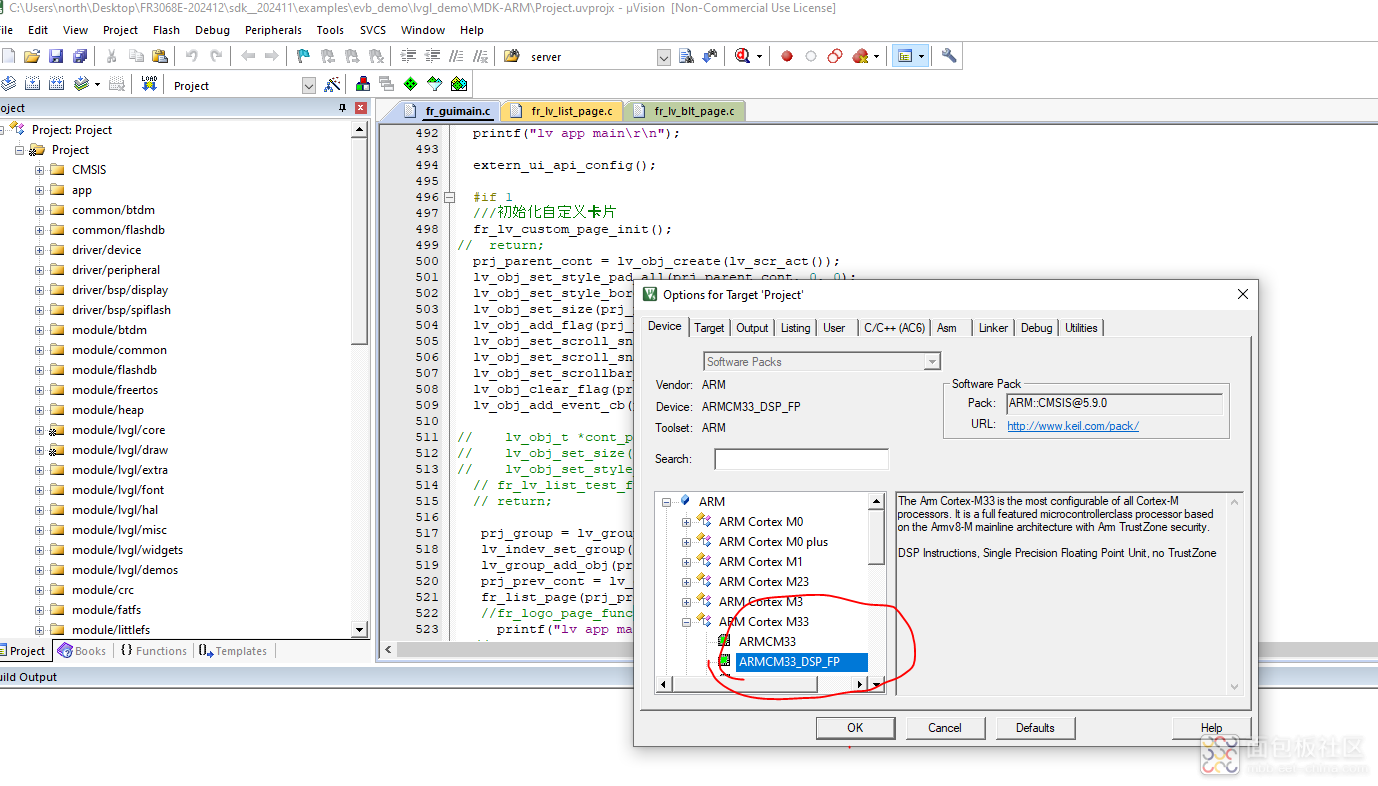
Task: Open the batch build dropdown arrow
Action: [97, 85]
